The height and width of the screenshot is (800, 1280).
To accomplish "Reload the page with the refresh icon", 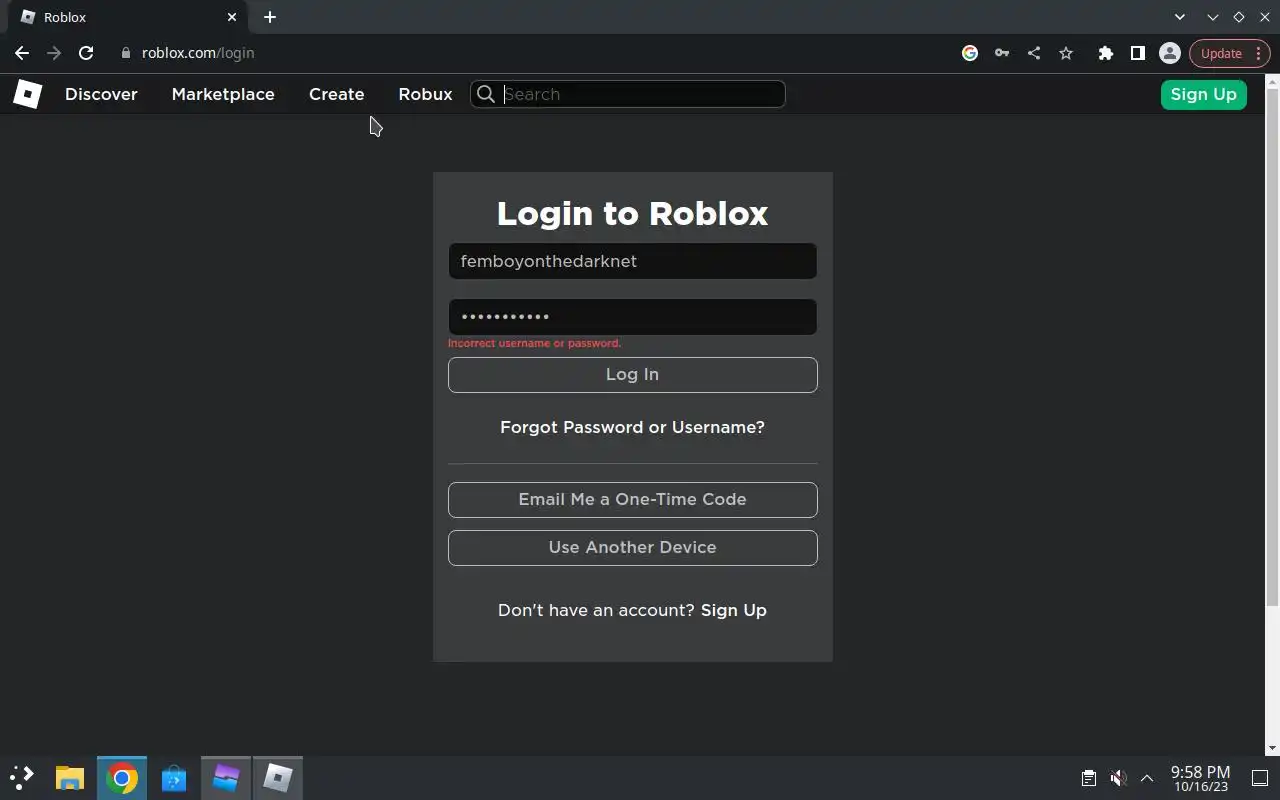I will 86,53.
